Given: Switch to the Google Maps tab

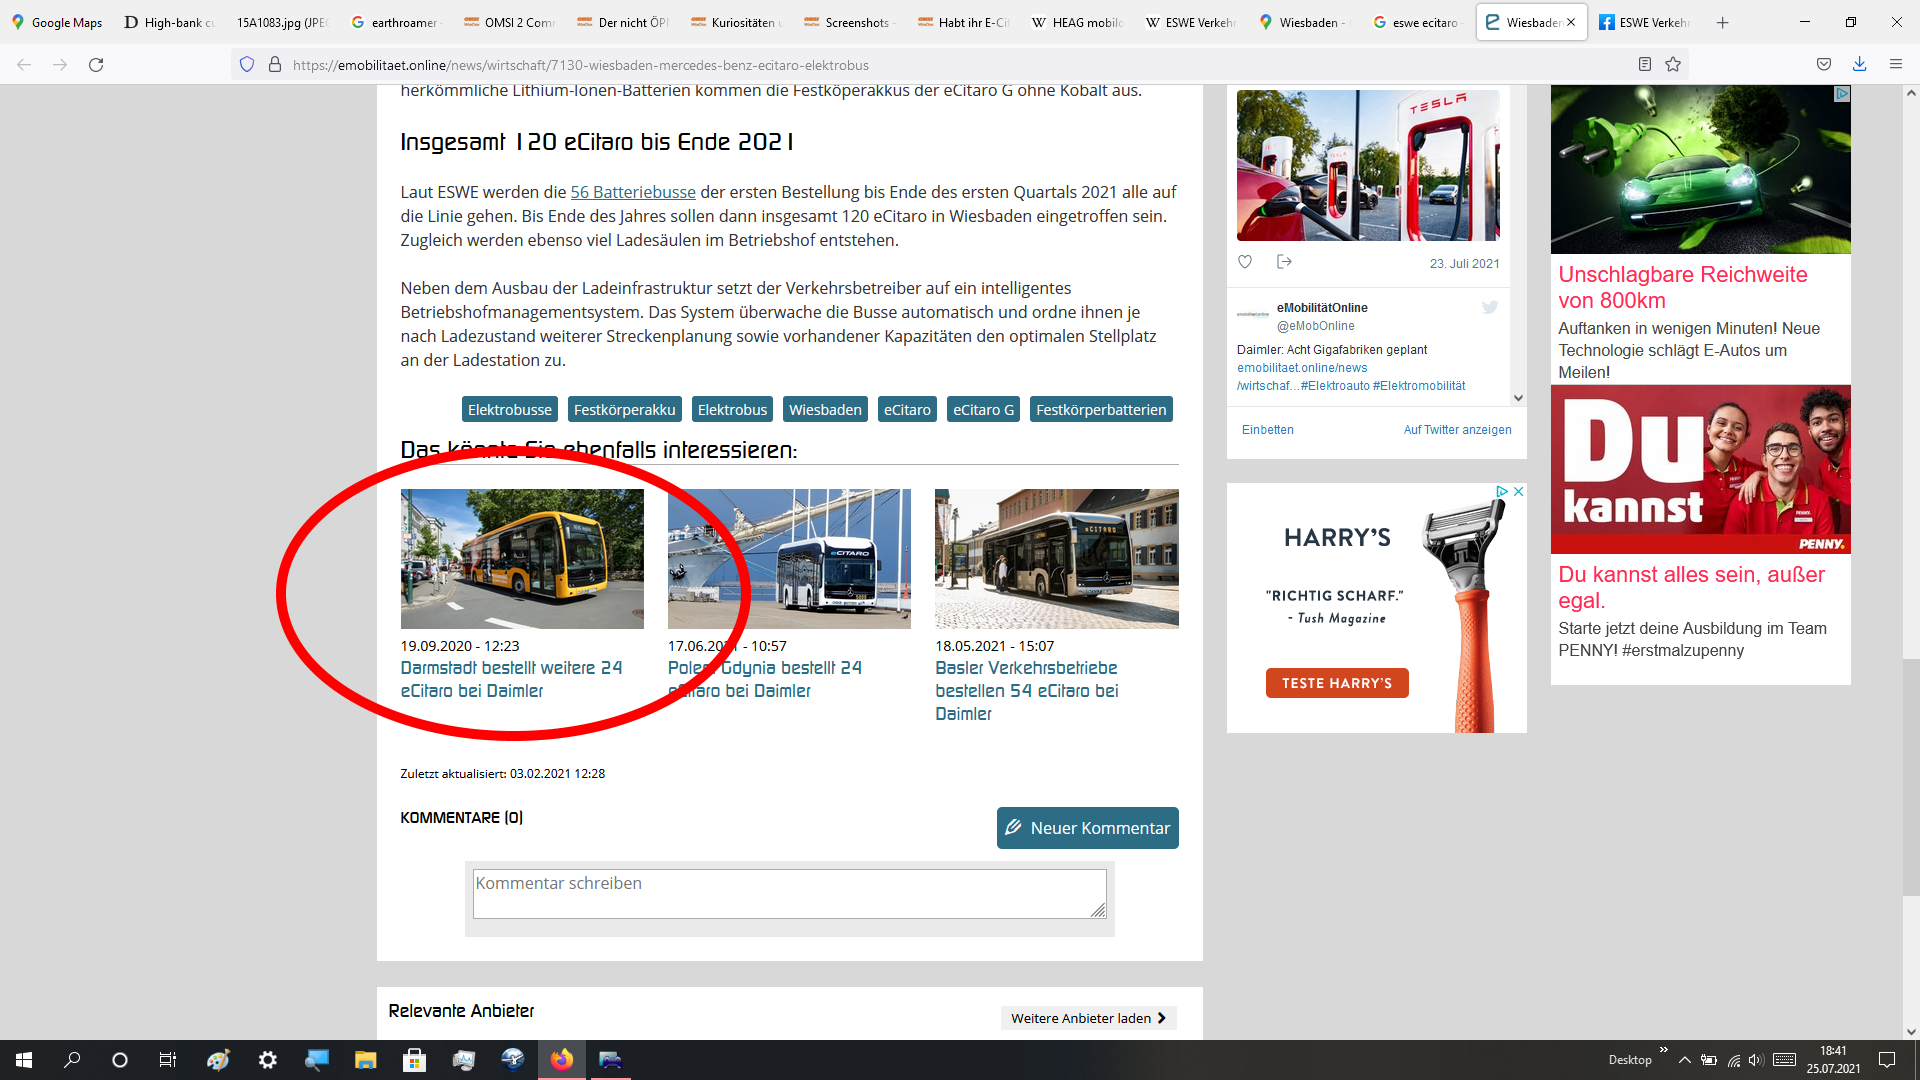Looking at the screenshot, I should [x=58, y=22].
